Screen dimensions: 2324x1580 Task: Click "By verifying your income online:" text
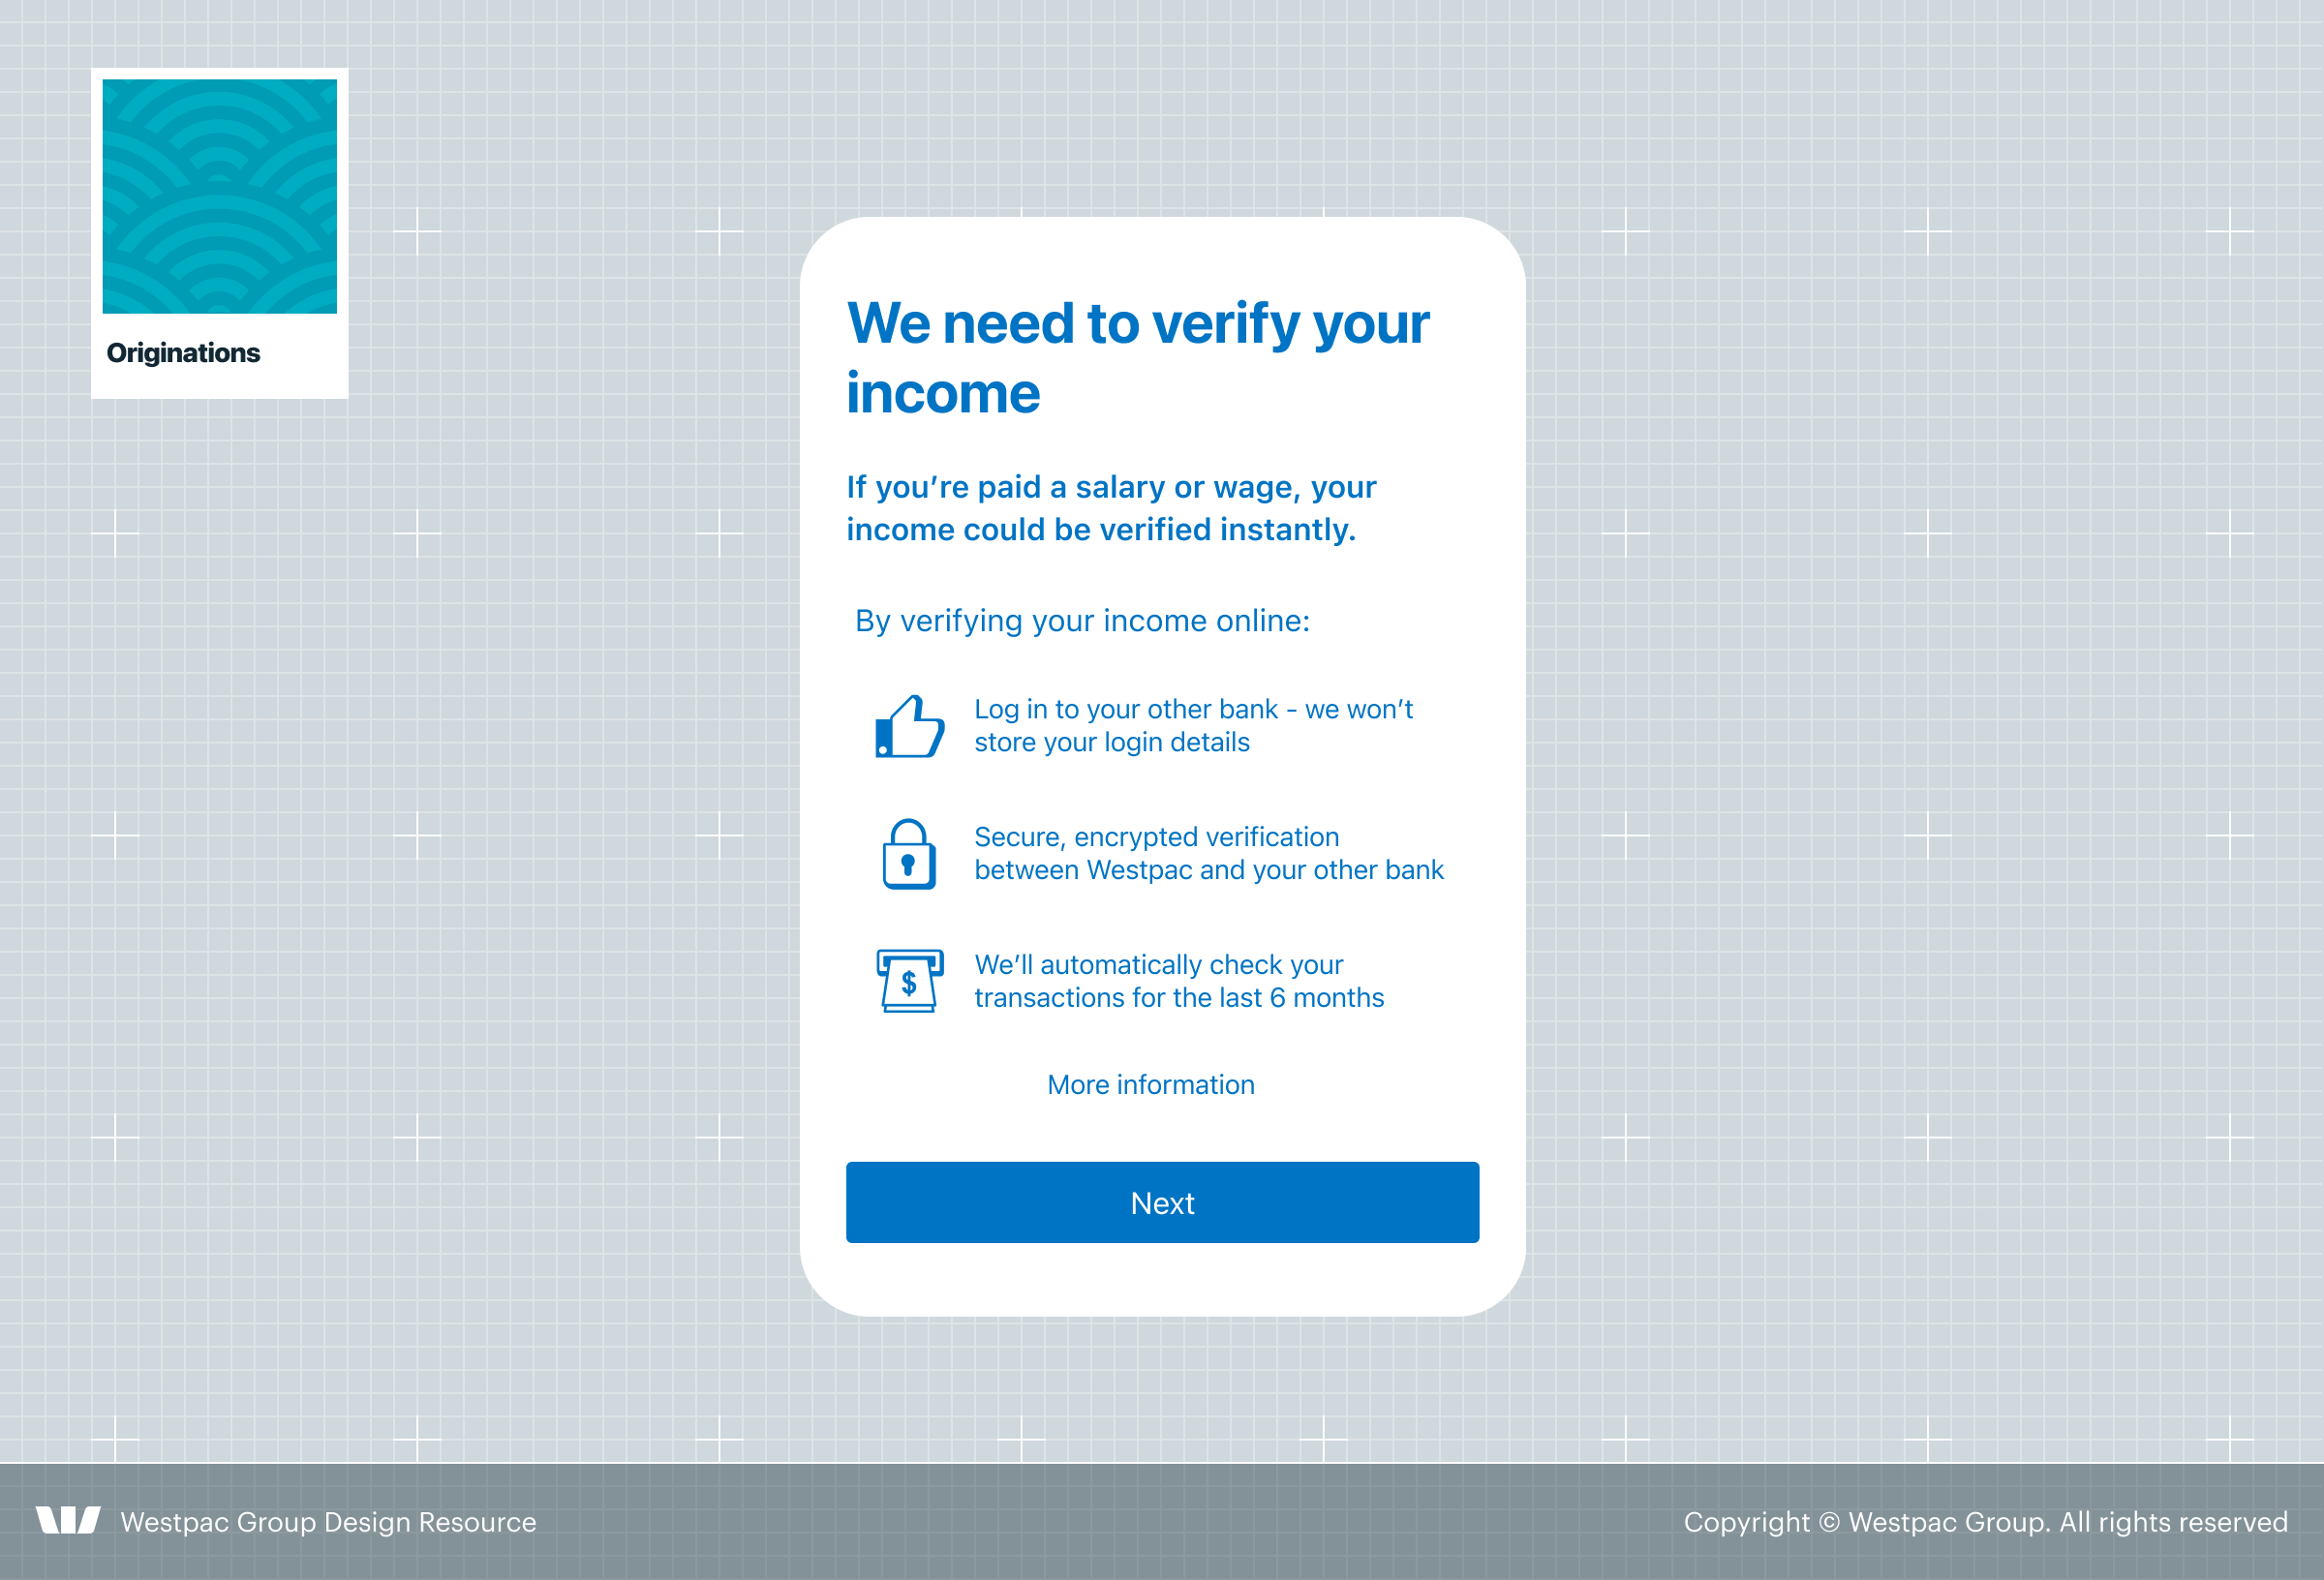tap(1082, 621)
